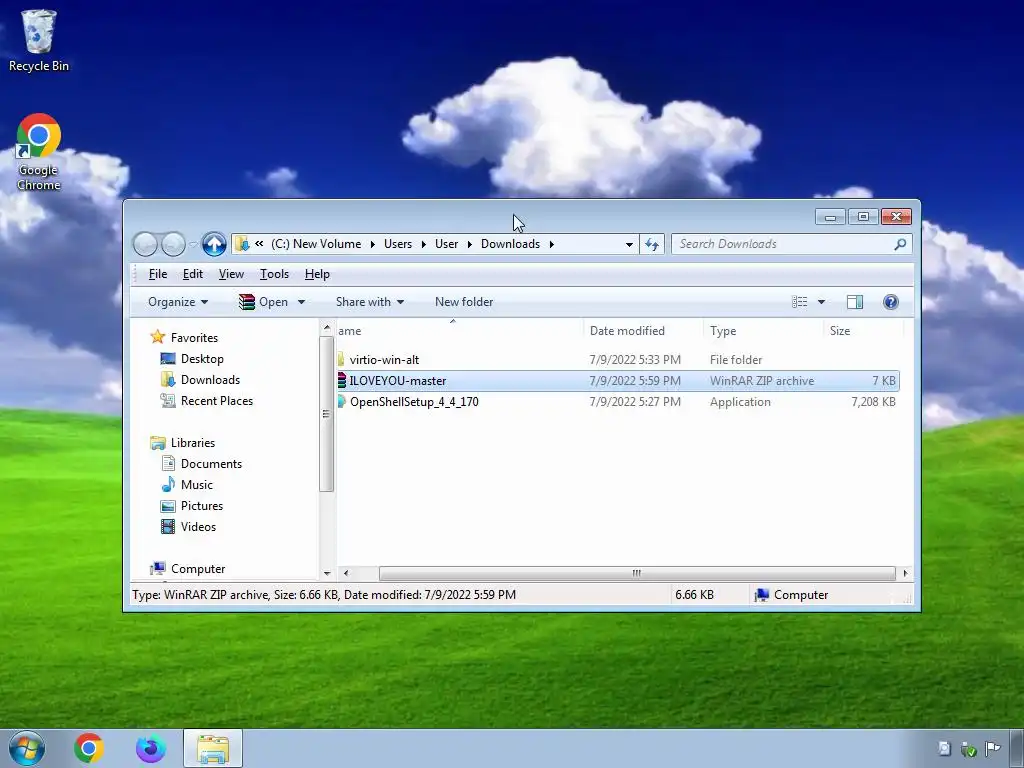Refresh the Downloads folder view

click(x=652, y=244)
